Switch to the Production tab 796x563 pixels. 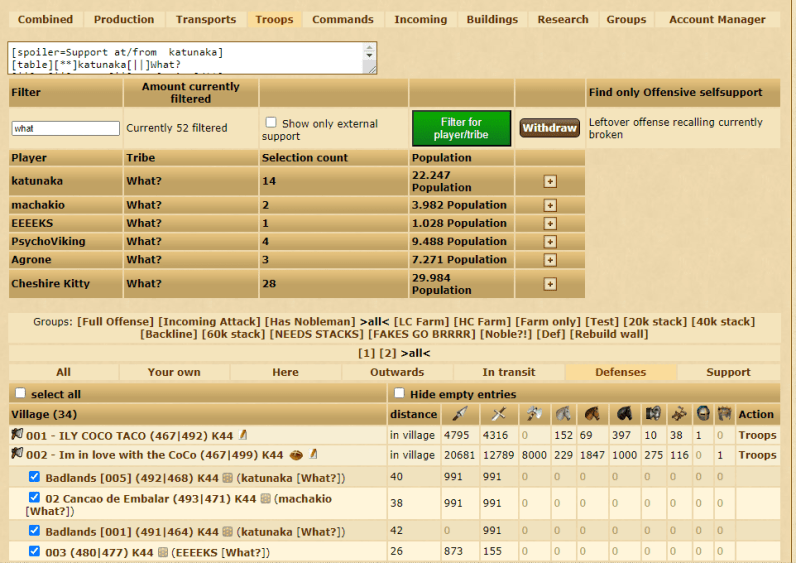(x=124, y=19)
